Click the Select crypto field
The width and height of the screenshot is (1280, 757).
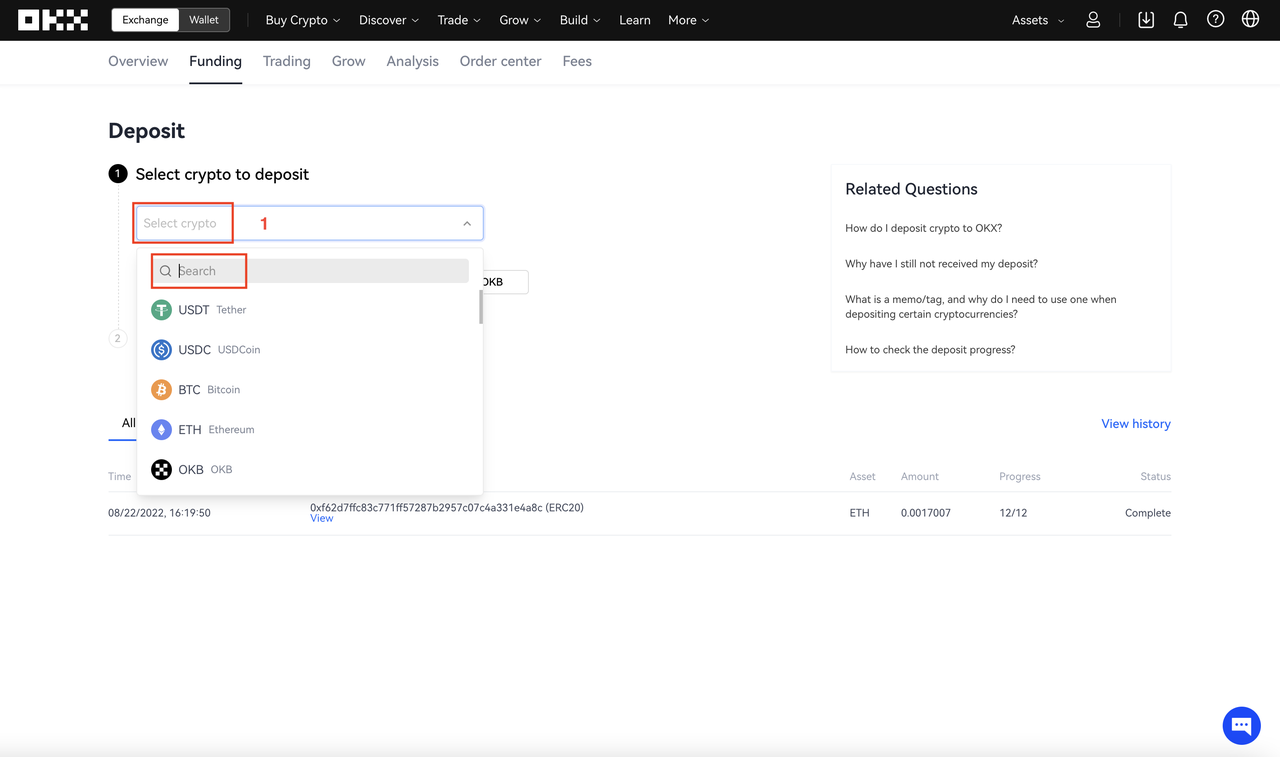[310, 224]
